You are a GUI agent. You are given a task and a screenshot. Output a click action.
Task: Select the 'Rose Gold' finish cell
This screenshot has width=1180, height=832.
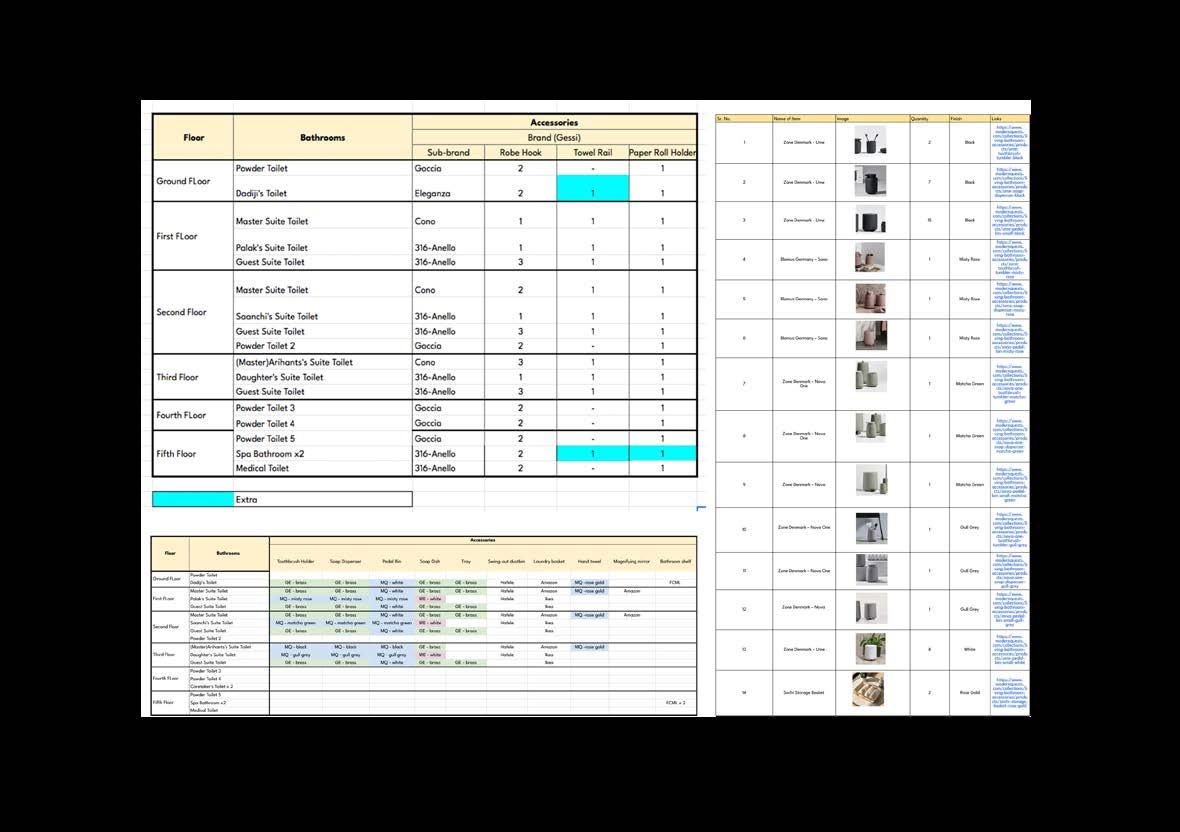pyautogui.click(x=969, y=693)
